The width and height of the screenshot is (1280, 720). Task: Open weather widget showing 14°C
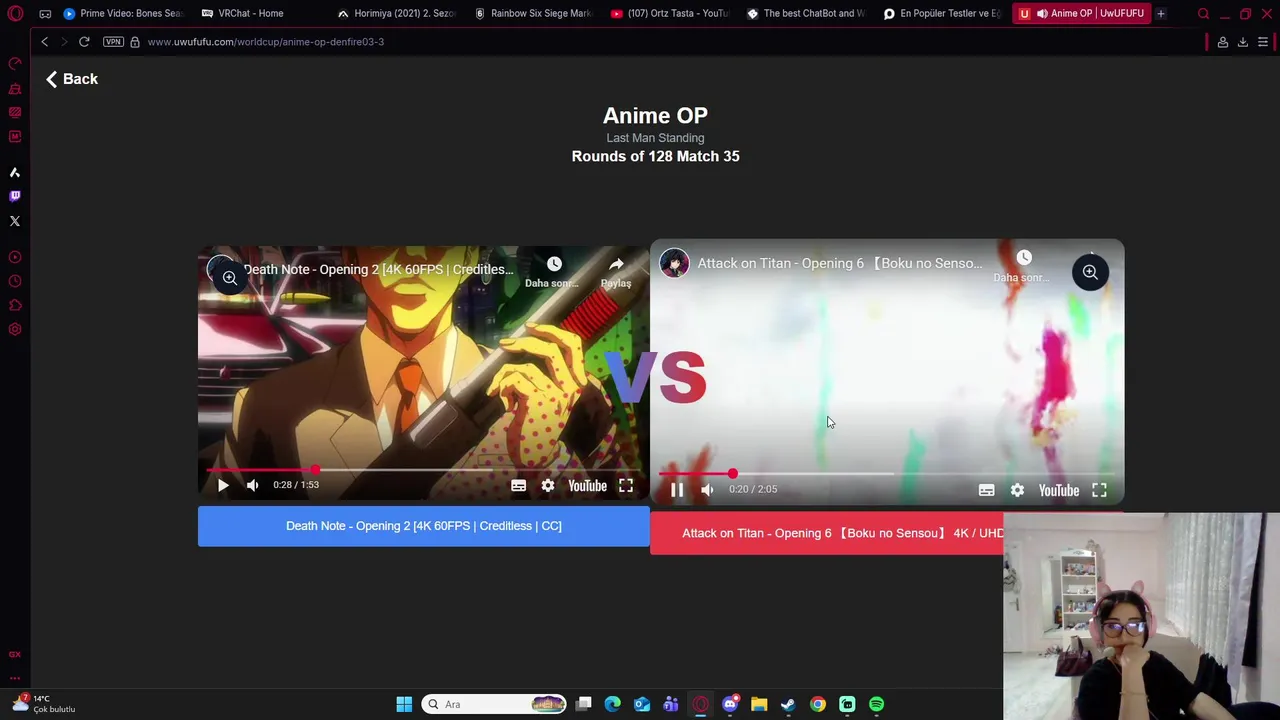(44, 704)
